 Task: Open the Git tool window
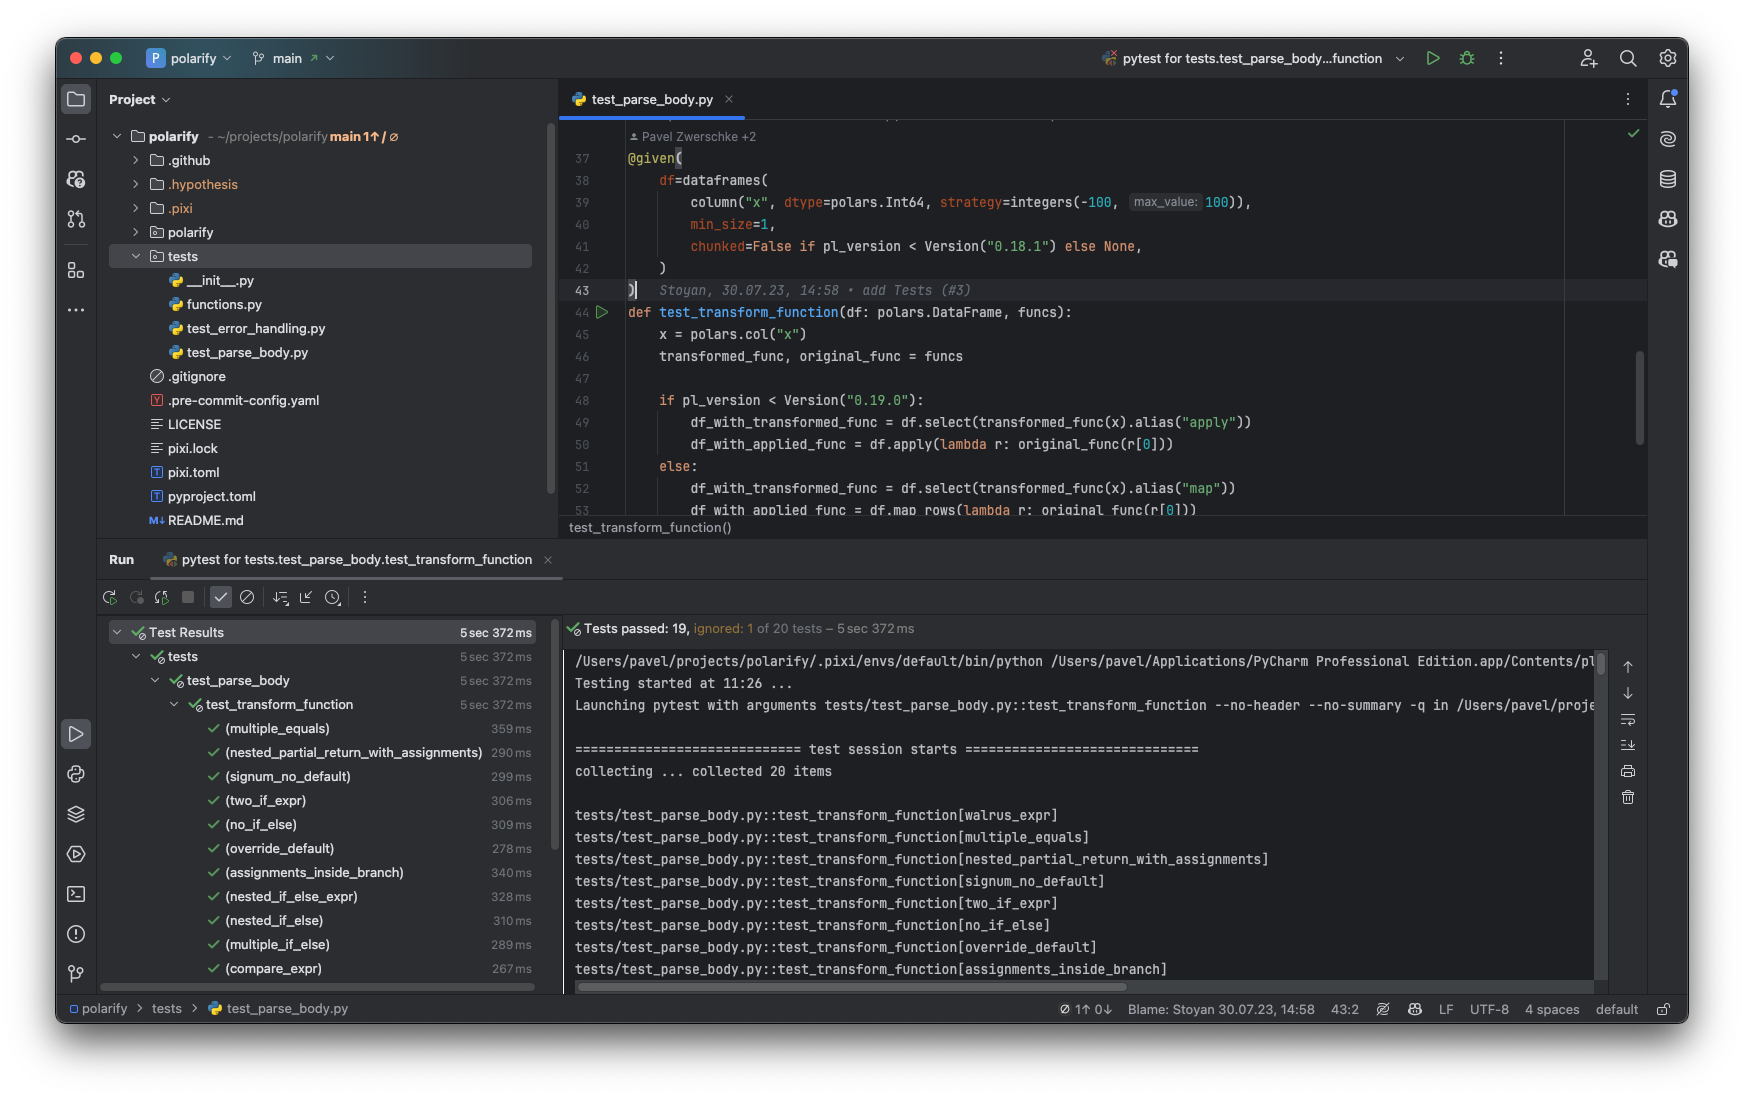coord(76,973)
